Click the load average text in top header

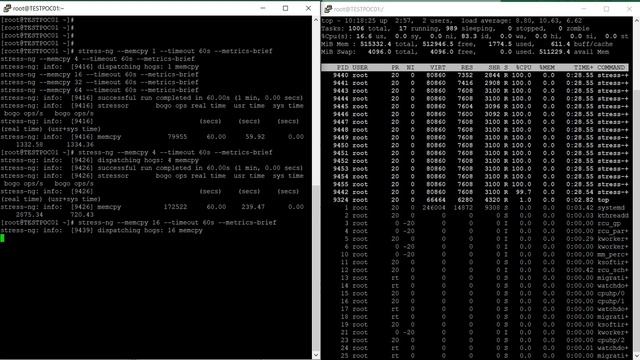[522, 21]
